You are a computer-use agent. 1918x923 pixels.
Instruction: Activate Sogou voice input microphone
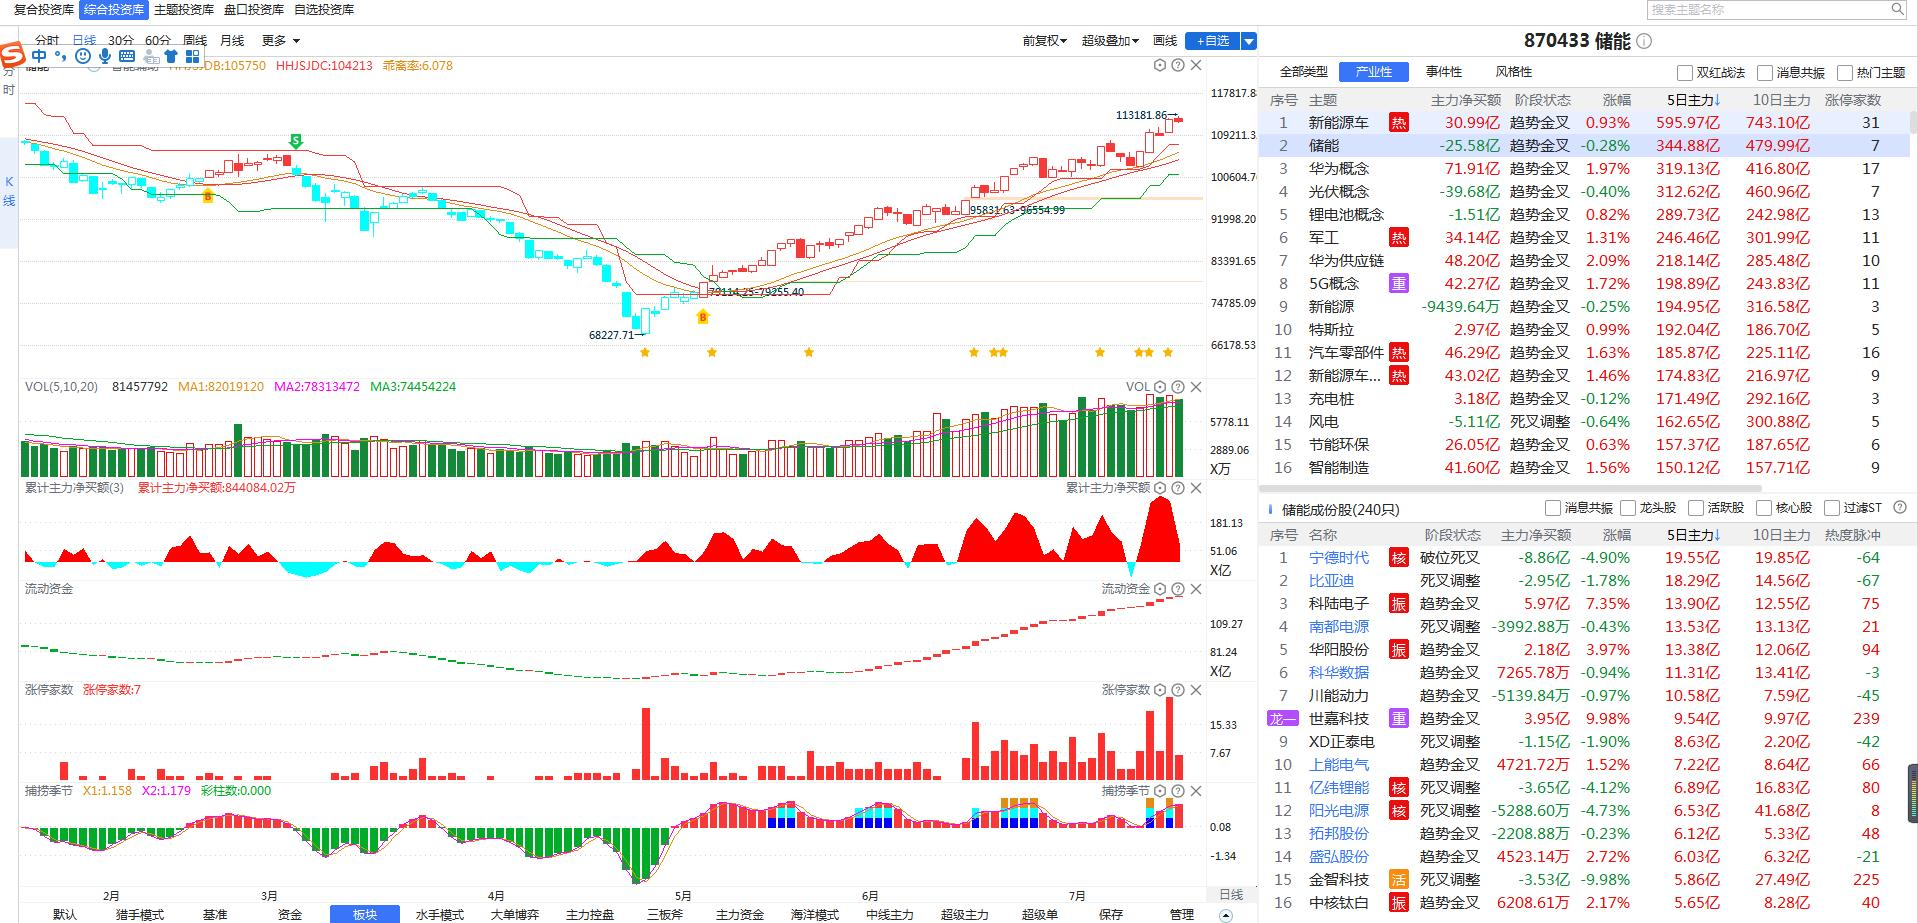click(x=105, y=56)
